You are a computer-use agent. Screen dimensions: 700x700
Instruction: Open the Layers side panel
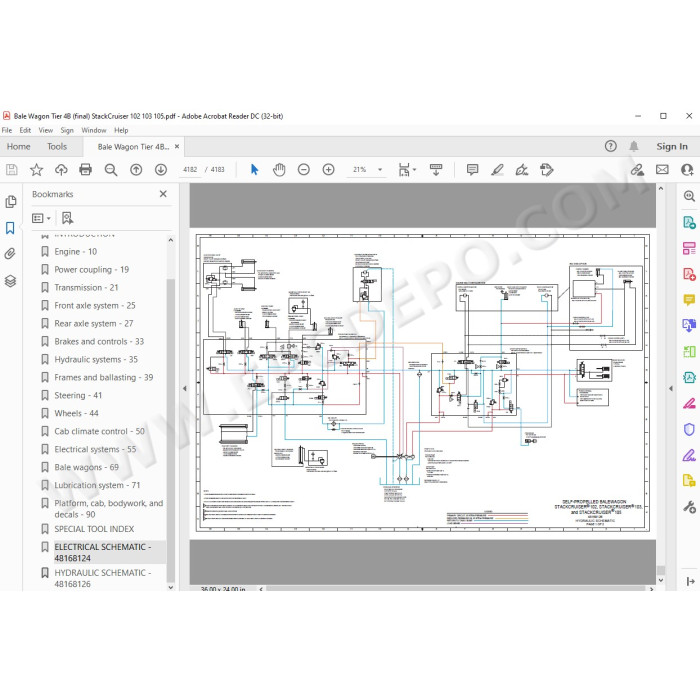pos(10,281)
